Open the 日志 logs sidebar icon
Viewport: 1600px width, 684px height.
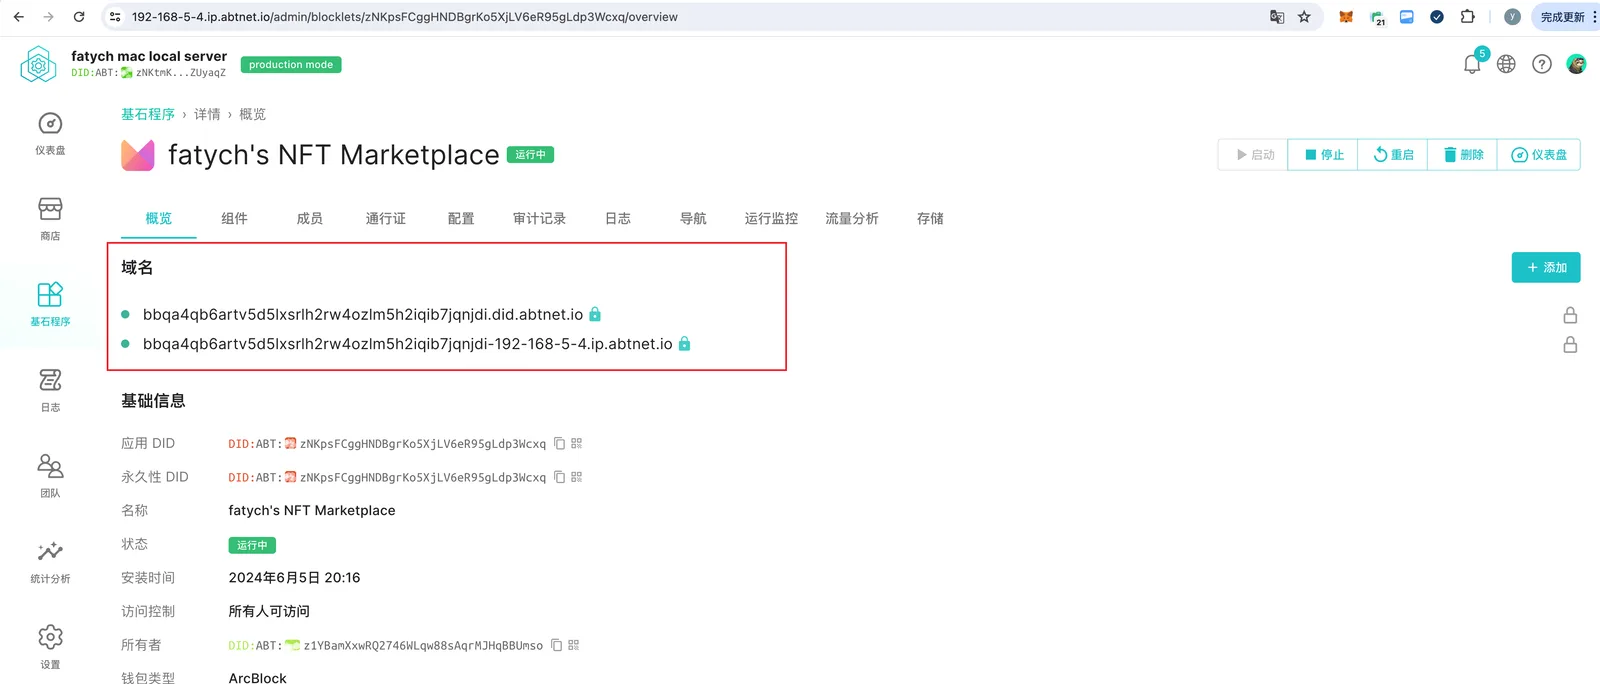click(x=50, y=391)
